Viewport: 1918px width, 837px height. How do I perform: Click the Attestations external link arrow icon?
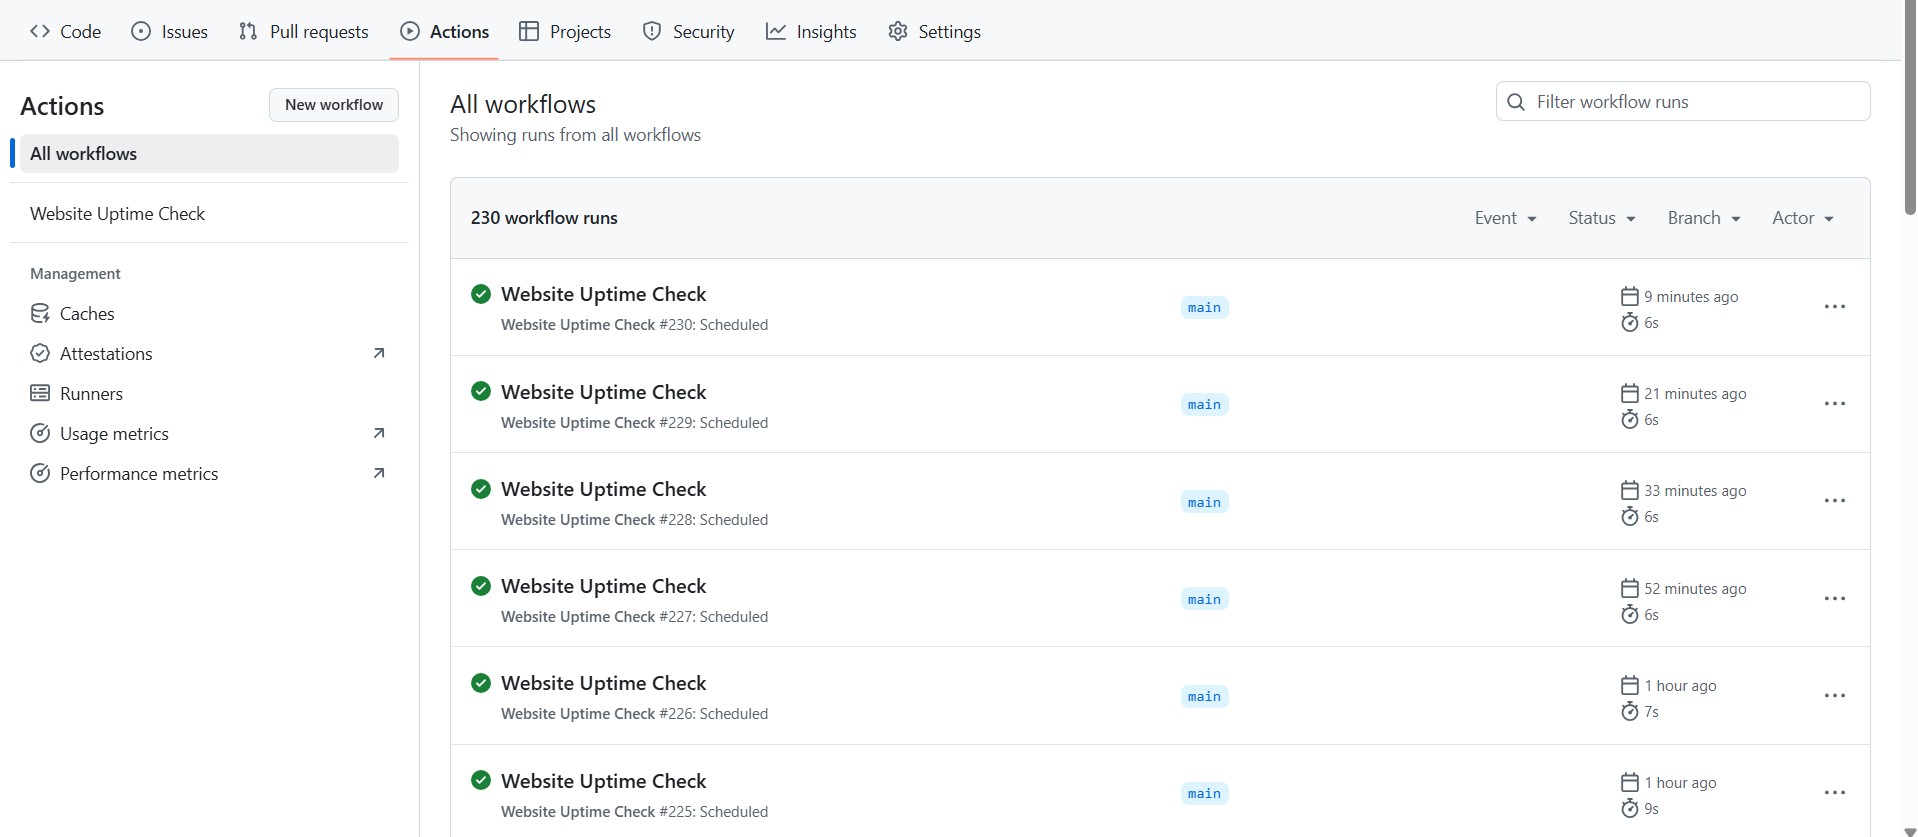pyautogui.click(x=379, y=353)
